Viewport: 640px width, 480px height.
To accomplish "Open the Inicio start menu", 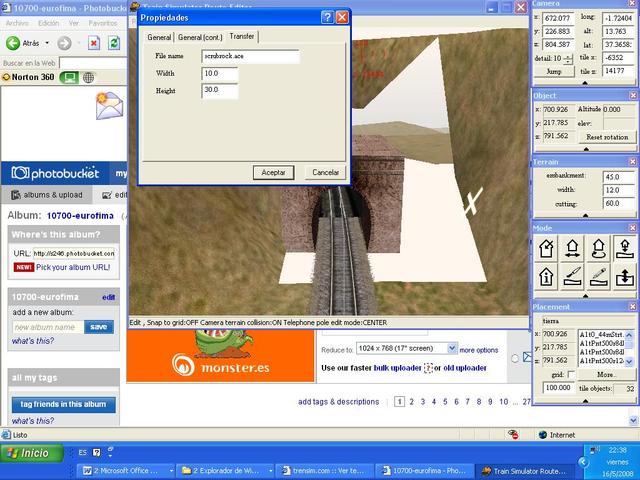I will (28, 453).
